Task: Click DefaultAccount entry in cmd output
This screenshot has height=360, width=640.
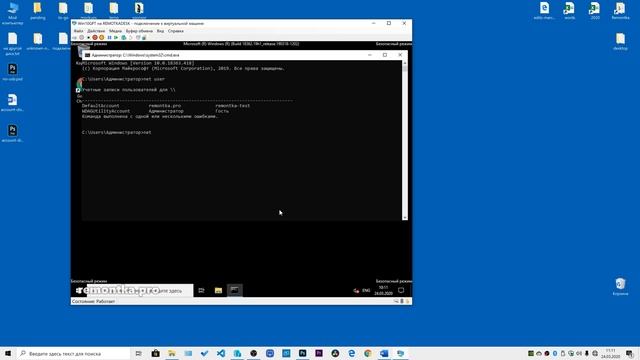Action: [x=100, y=106]
